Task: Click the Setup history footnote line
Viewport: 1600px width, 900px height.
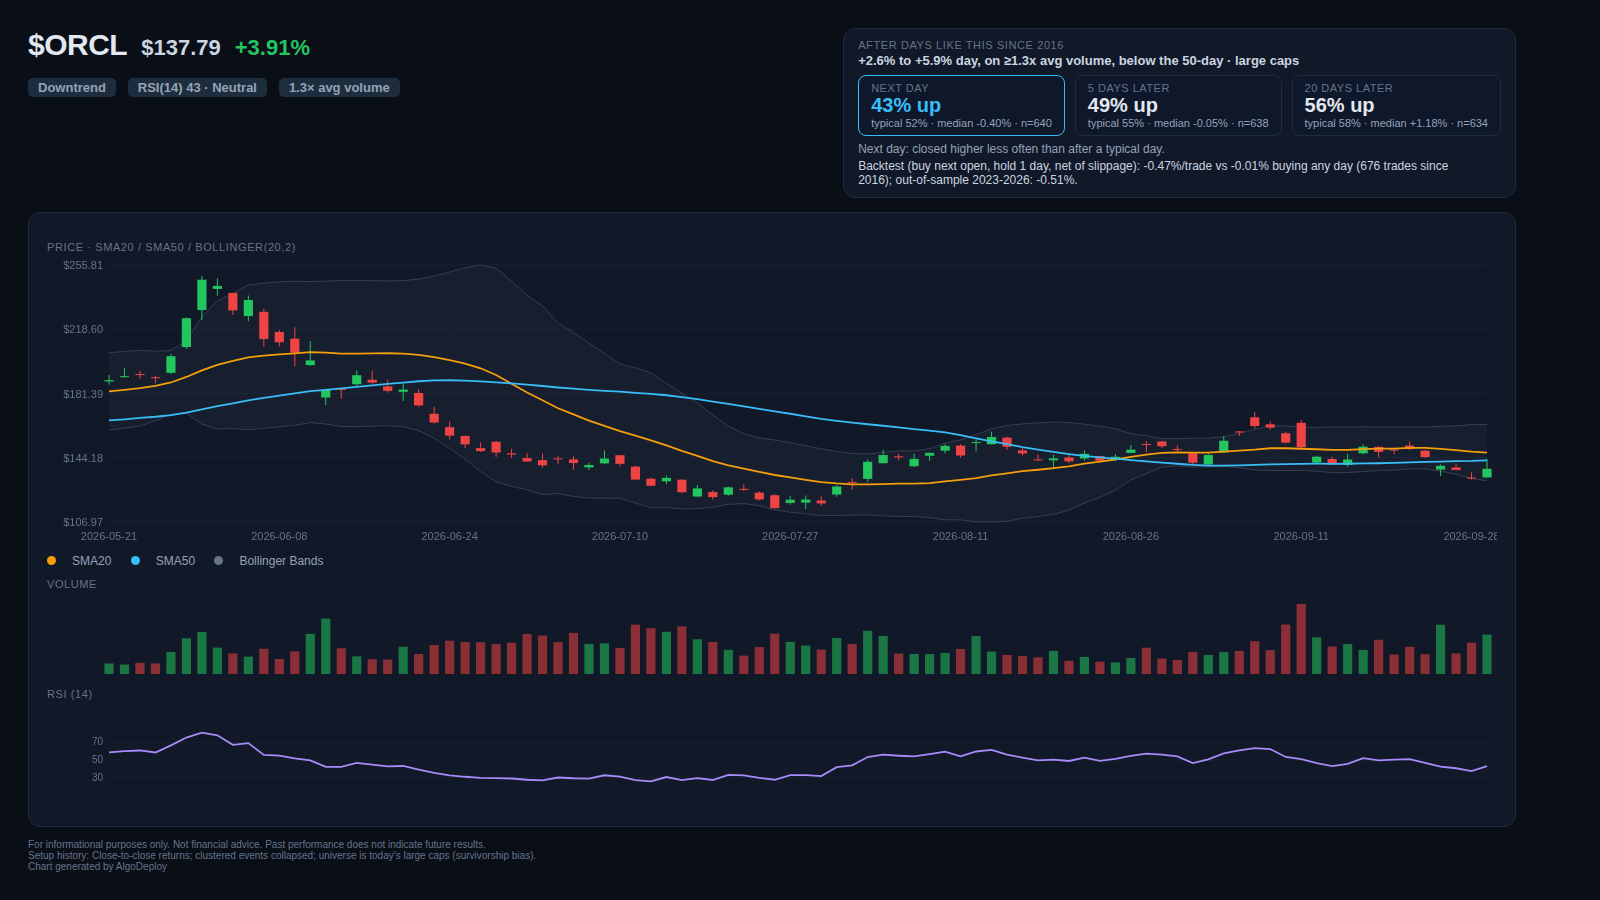Action: (x=282, y=855)
